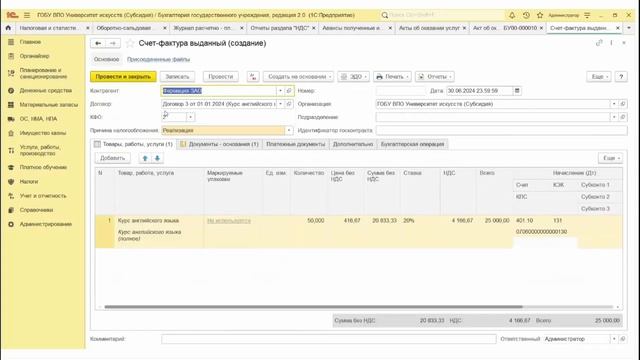Viewport: 640px width, 360px height.
Task: Open the help question mark button
Action: (621, 77)
